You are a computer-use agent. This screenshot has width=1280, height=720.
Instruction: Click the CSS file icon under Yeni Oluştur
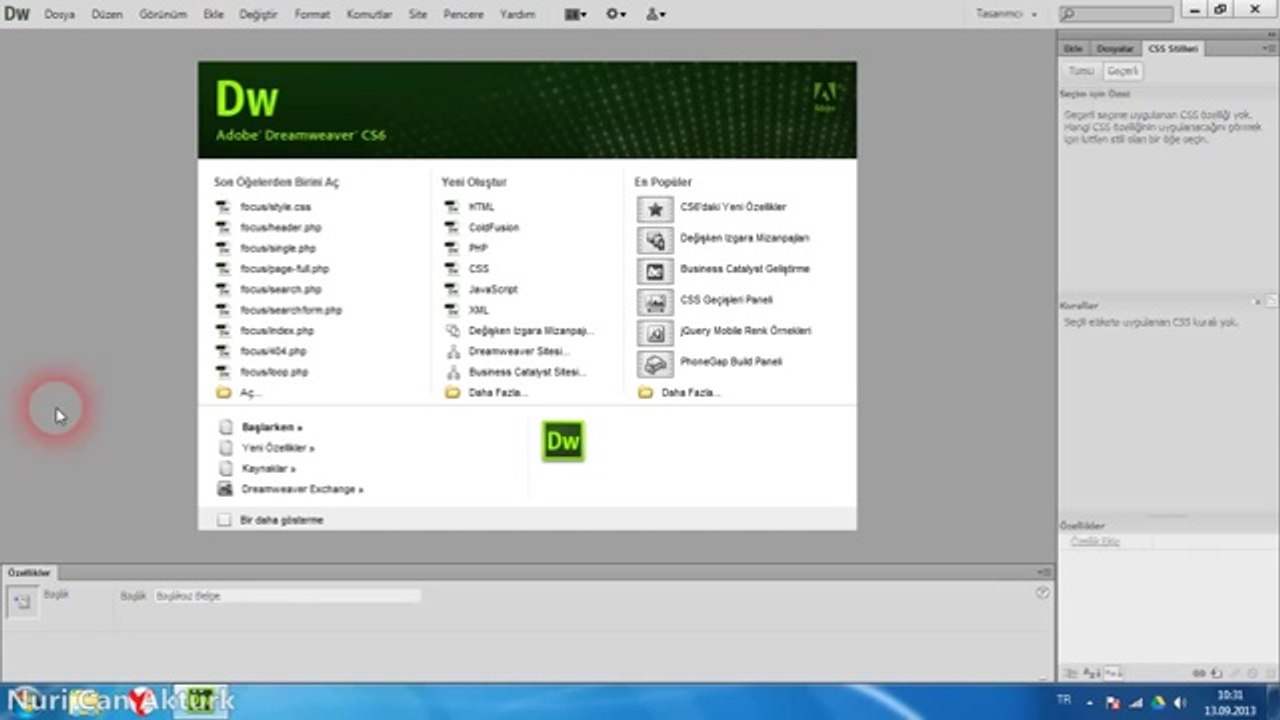point(451,269)
